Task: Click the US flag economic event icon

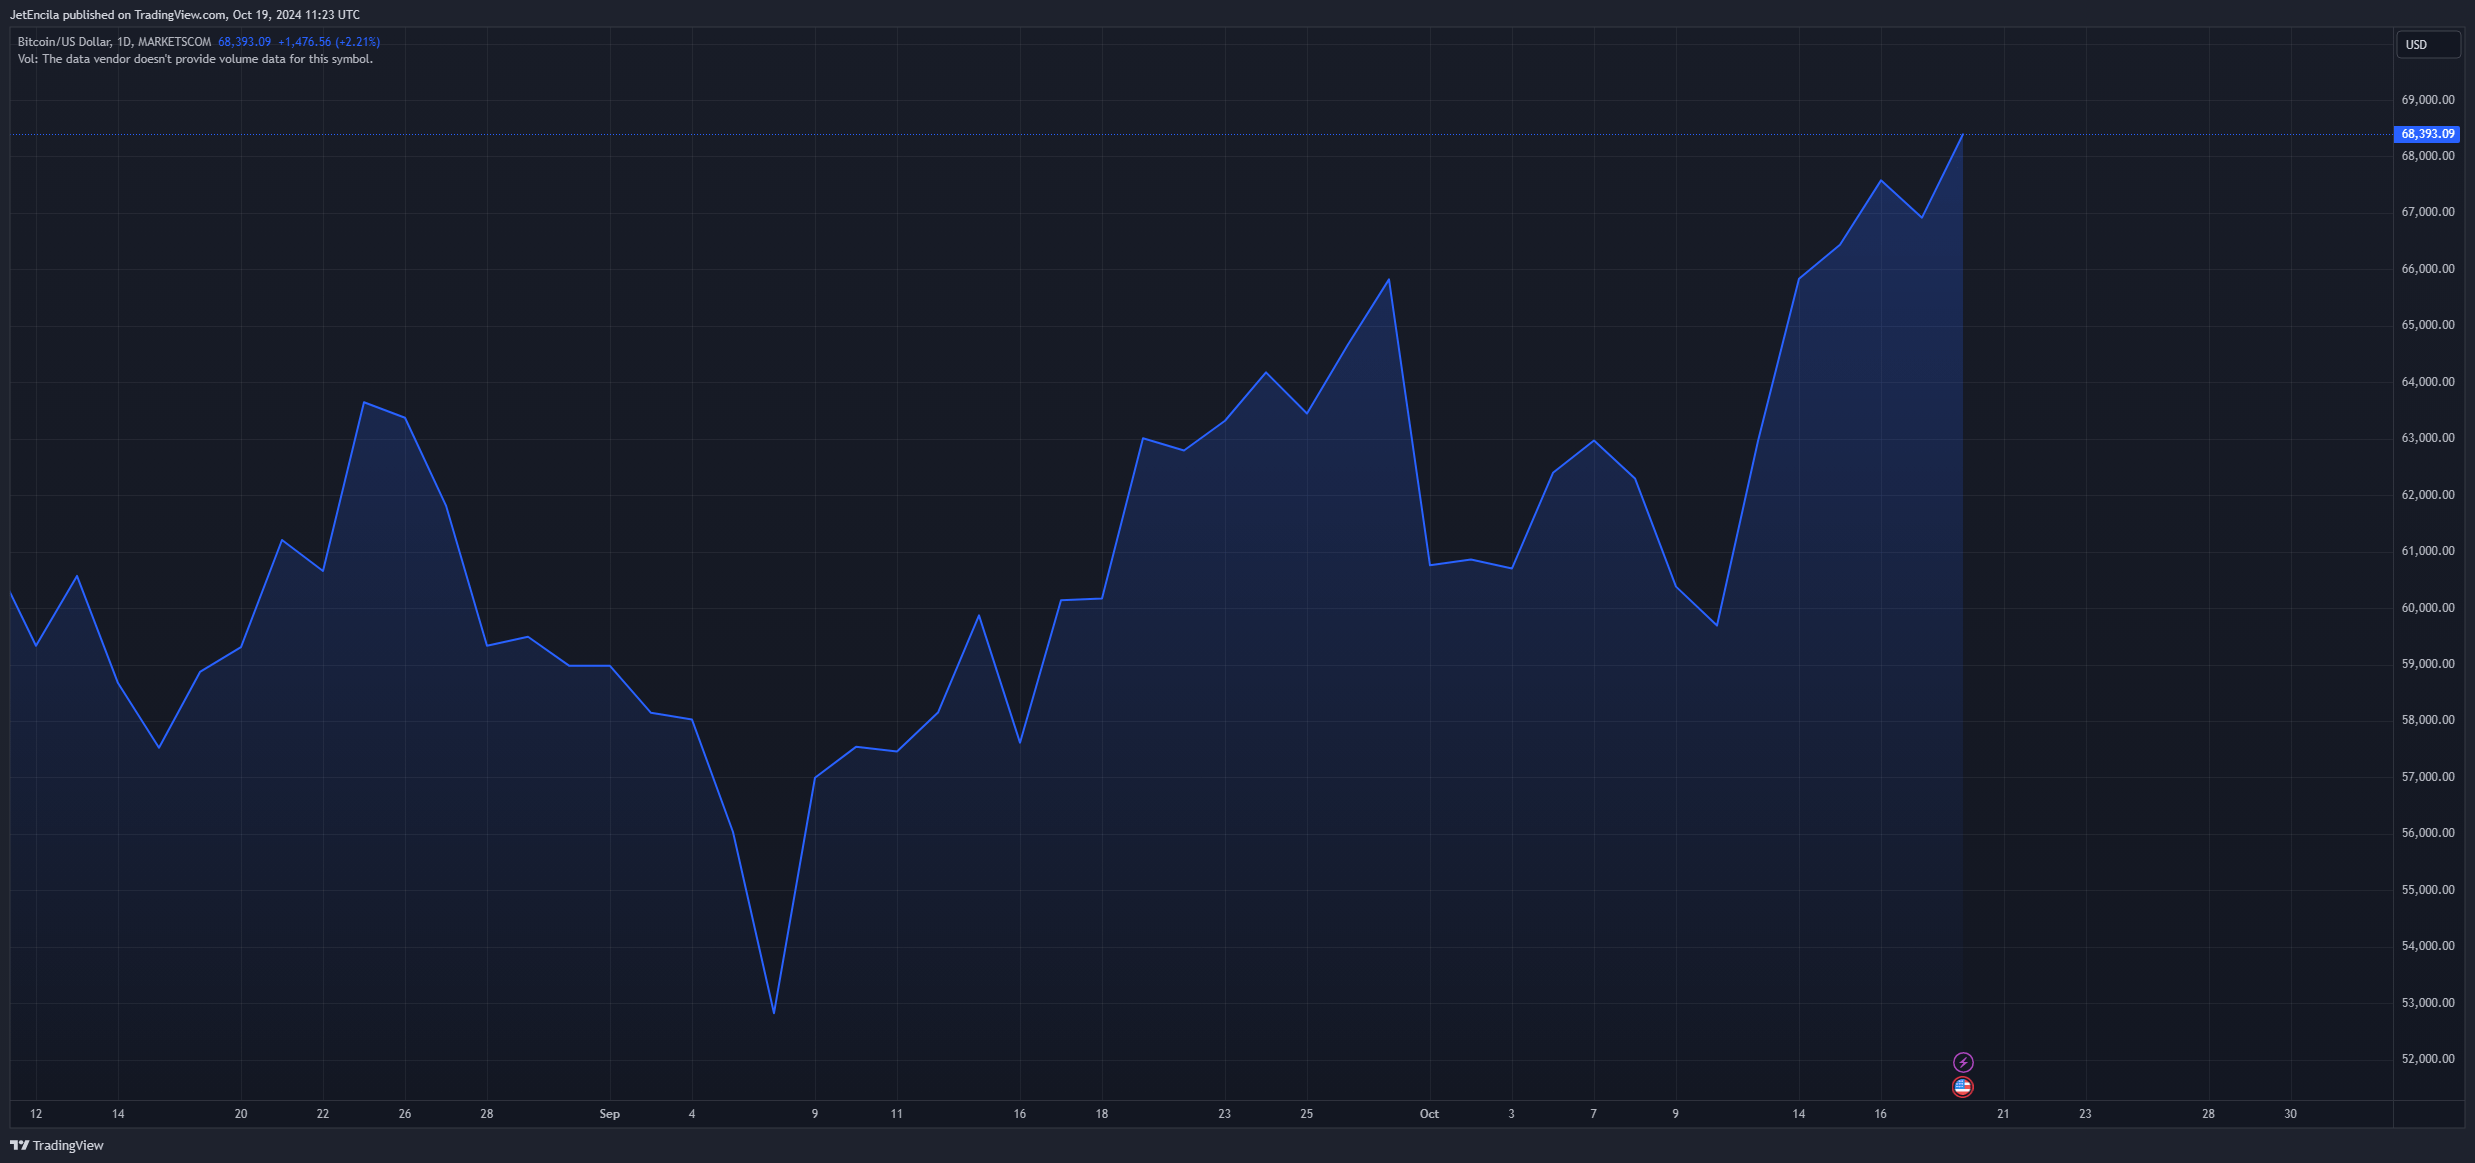Action: [x=1963, y=1087]
